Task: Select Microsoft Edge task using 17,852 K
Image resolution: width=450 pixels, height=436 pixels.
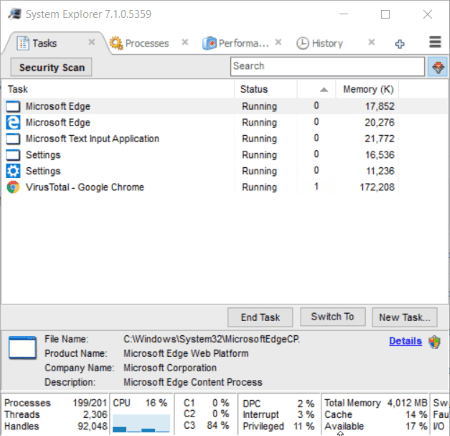Action: click(x=225, y=106)
